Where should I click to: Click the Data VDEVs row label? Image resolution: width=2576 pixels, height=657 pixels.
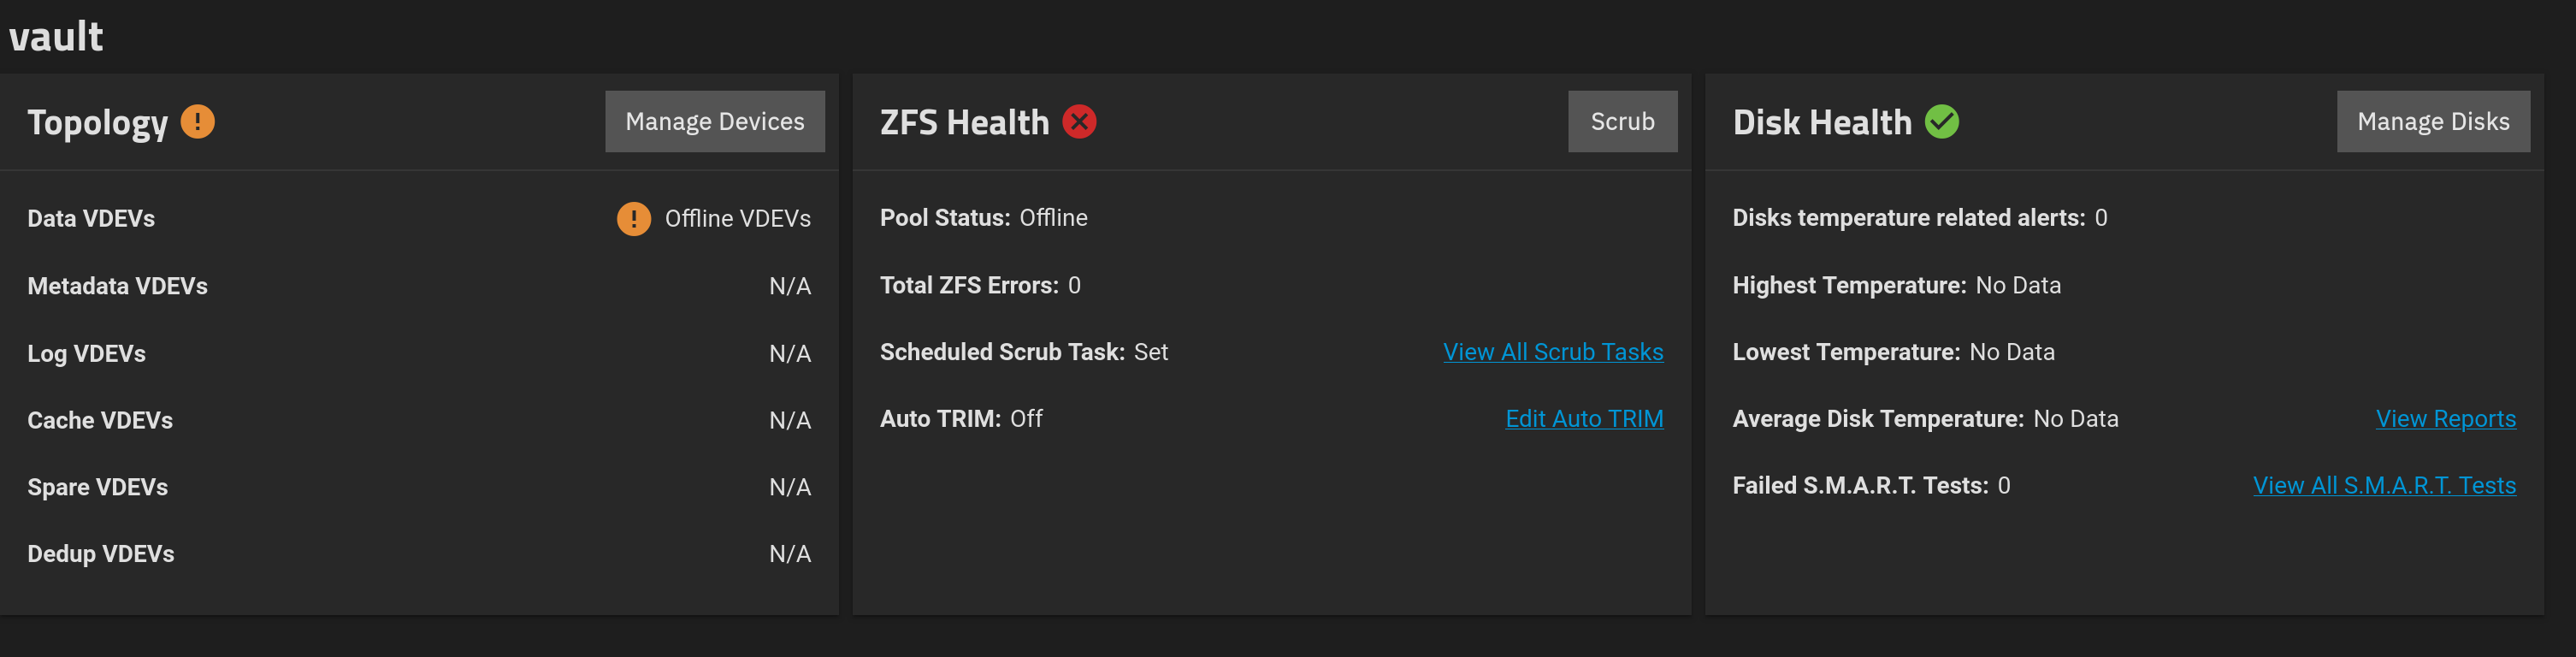(x=91, y=219)
